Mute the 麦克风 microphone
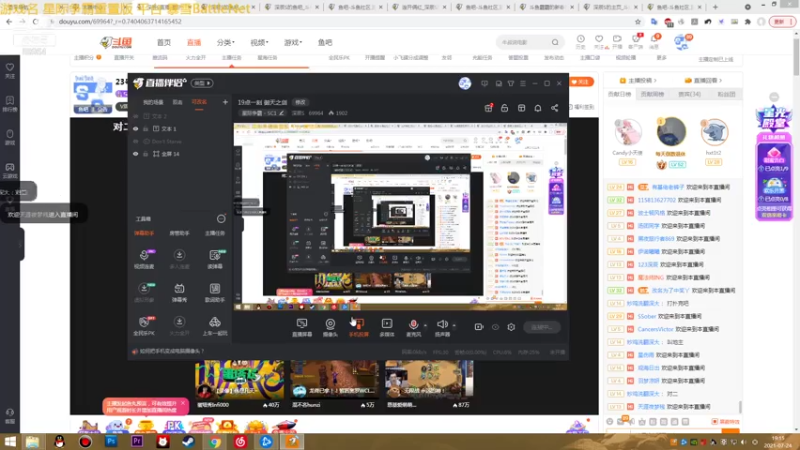800x450 pixels. coord(413,327)
